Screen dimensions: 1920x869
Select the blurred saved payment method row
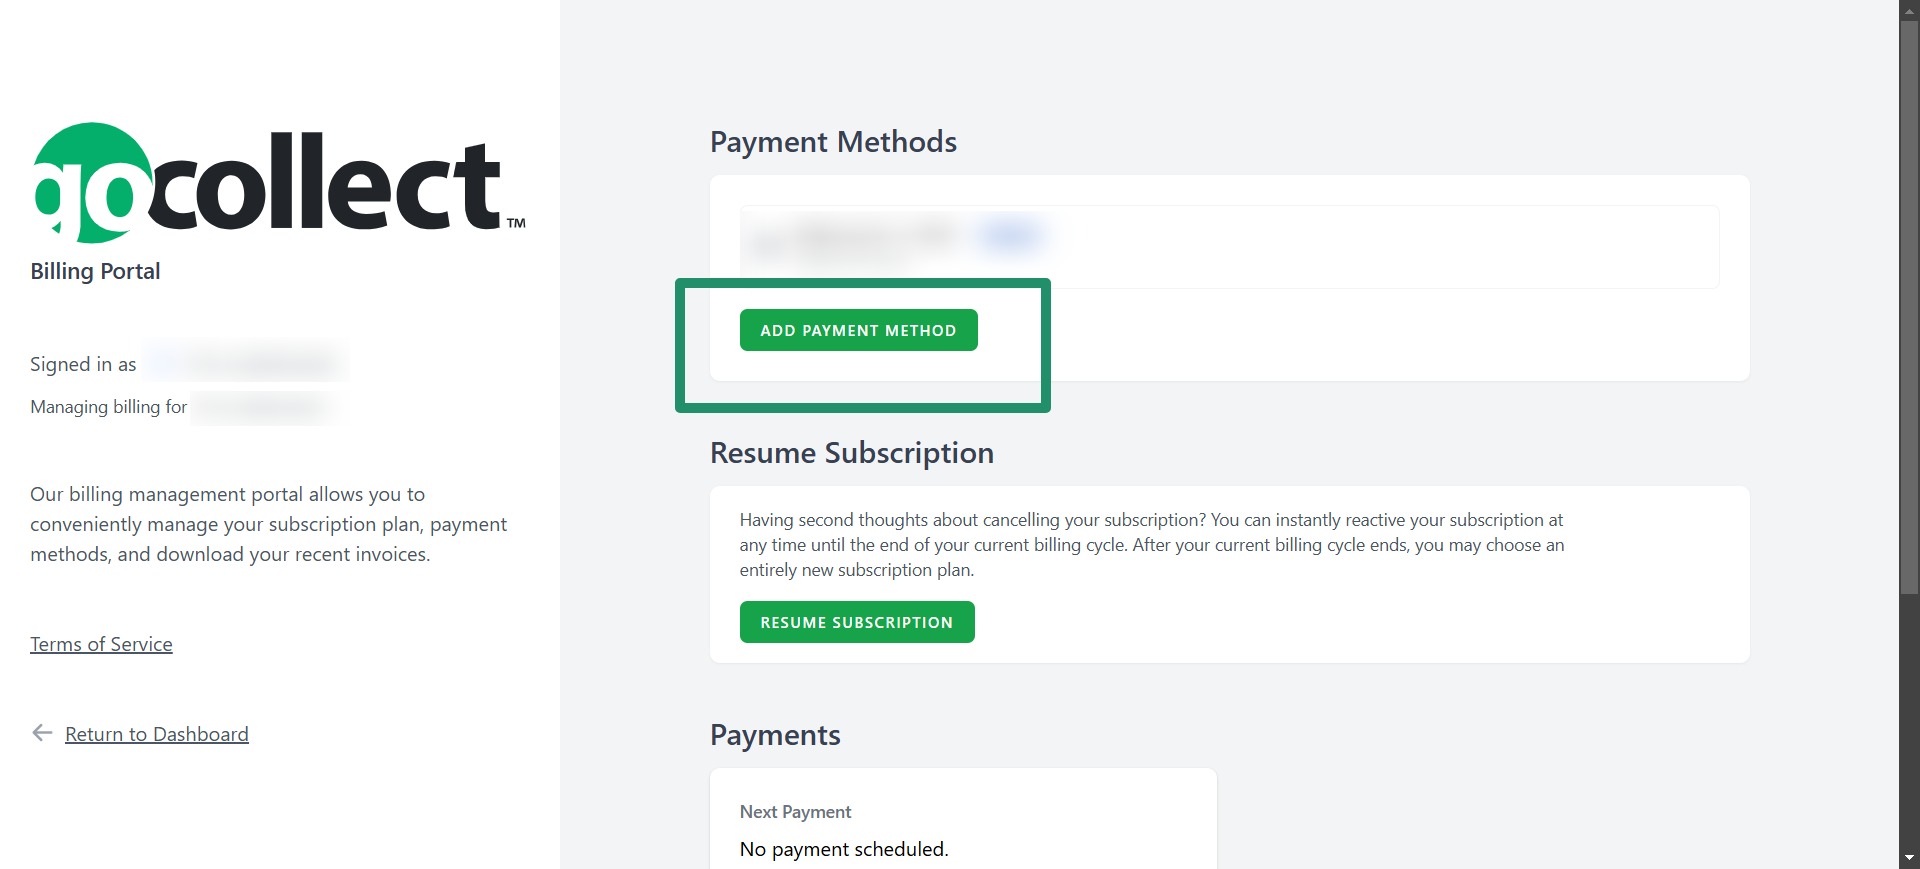1229,246
